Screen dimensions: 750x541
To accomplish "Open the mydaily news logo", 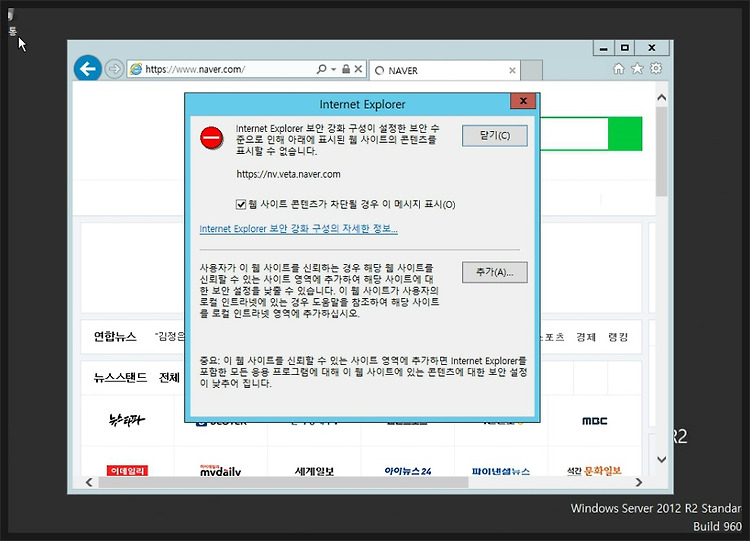I will point(221,471).
